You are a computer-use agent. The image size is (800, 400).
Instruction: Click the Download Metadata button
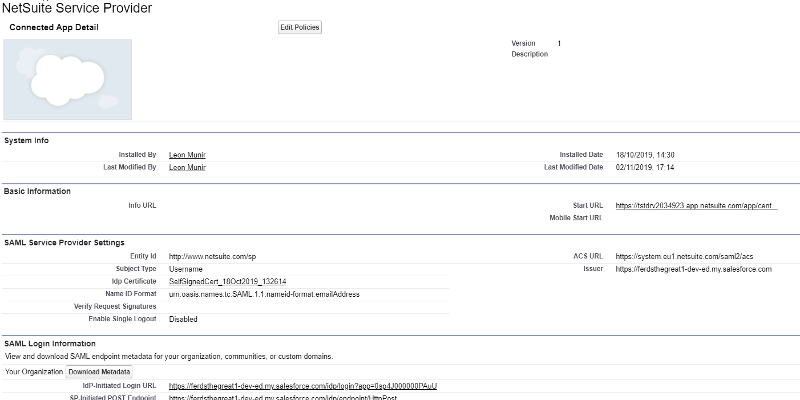99,372
